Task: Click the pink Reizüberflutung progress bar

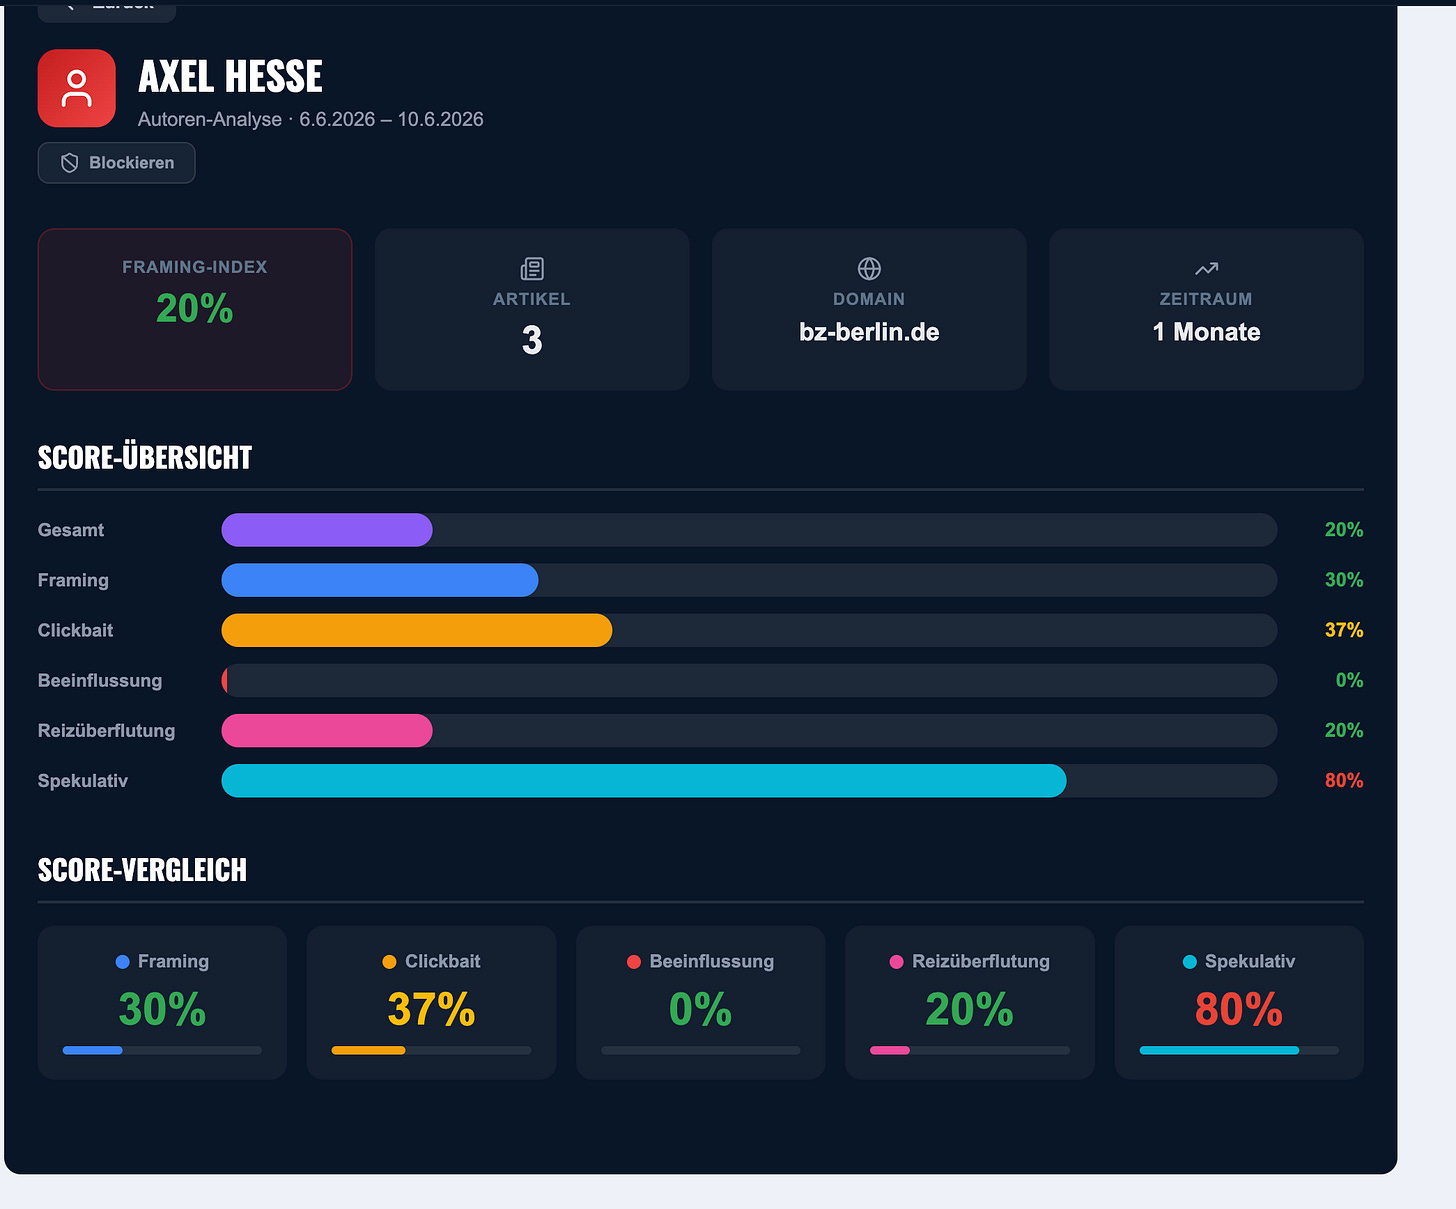Action: 327,730
